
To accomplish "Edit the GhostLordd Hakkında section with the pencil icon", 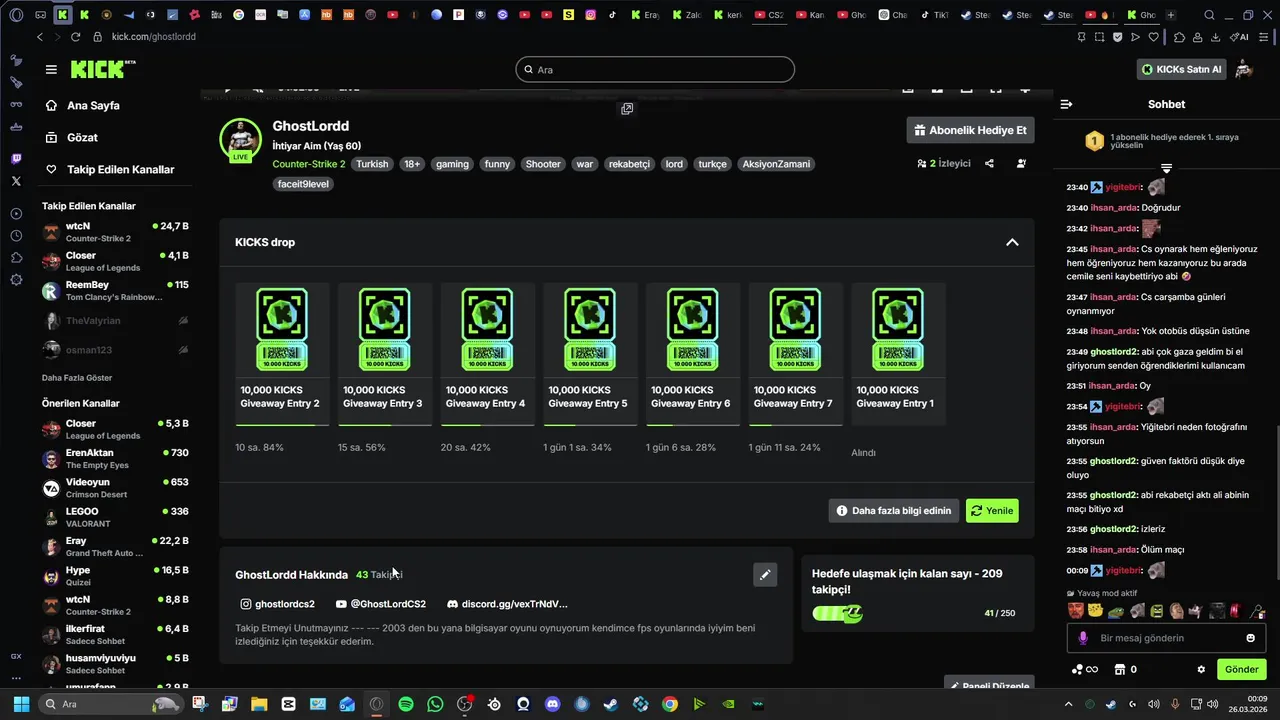I will pyautogui.click(x=765, y=574).
